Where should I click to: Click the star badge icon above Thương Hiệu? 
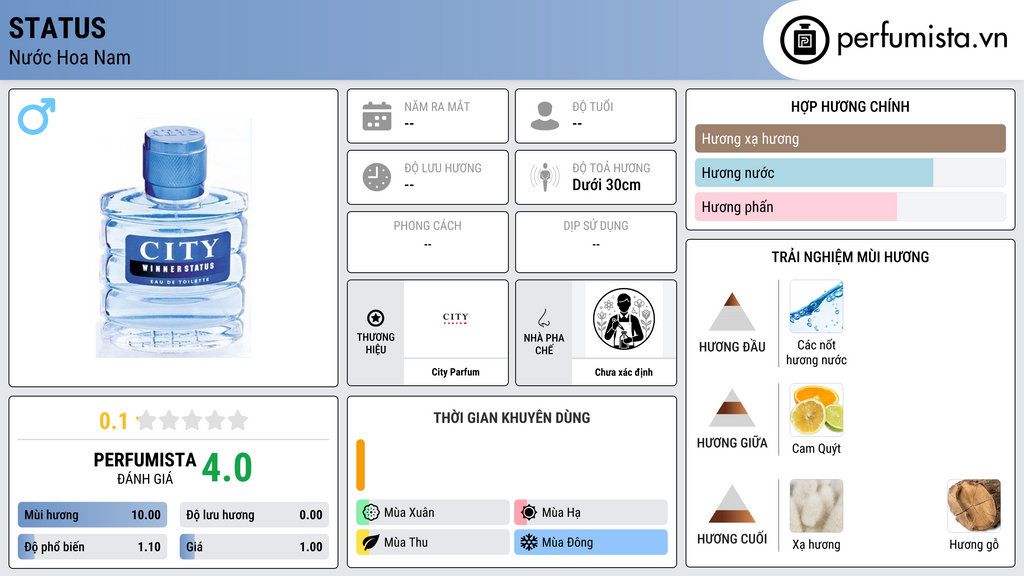pyautogui.click(x=376, y=318)
